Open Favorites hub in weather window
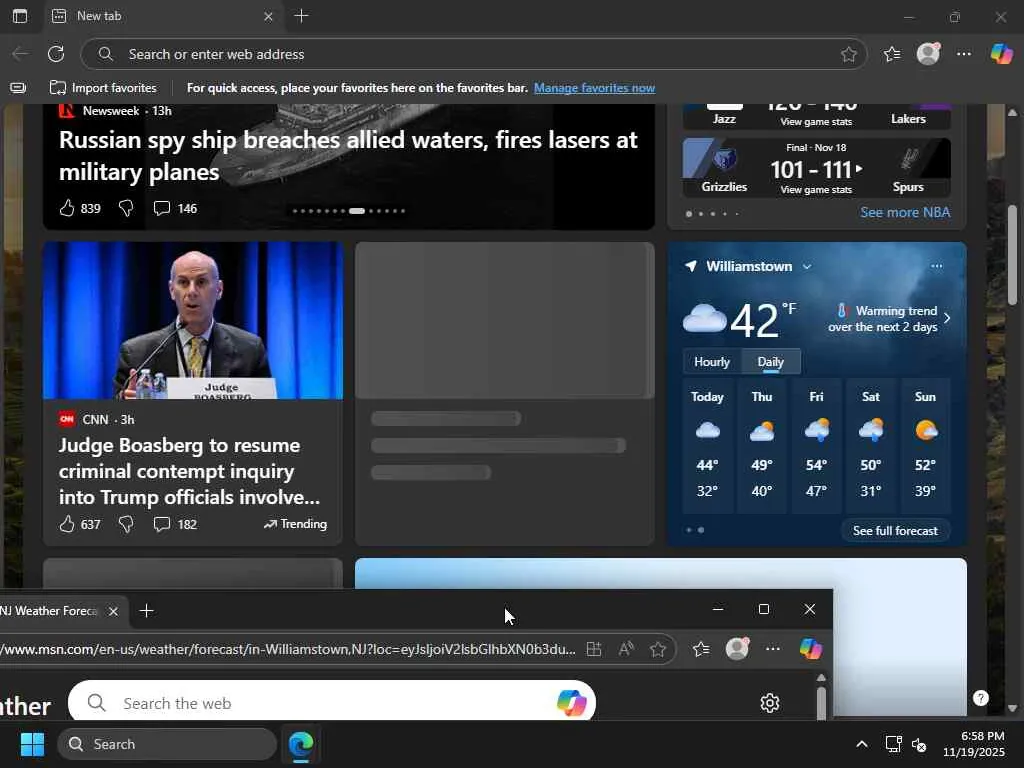The image size is (1024, 768). pos(701,649)
